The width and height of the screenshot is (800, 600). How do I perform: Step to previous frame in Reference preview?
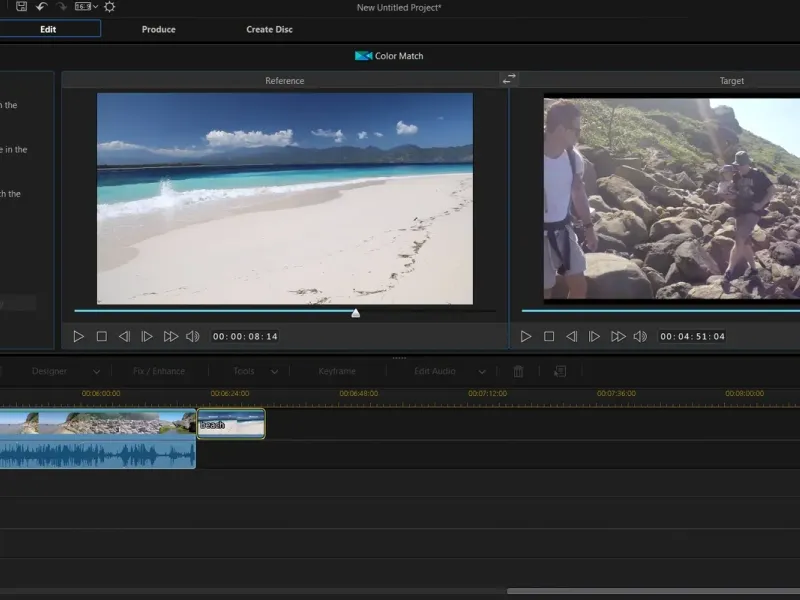point(124,337)
